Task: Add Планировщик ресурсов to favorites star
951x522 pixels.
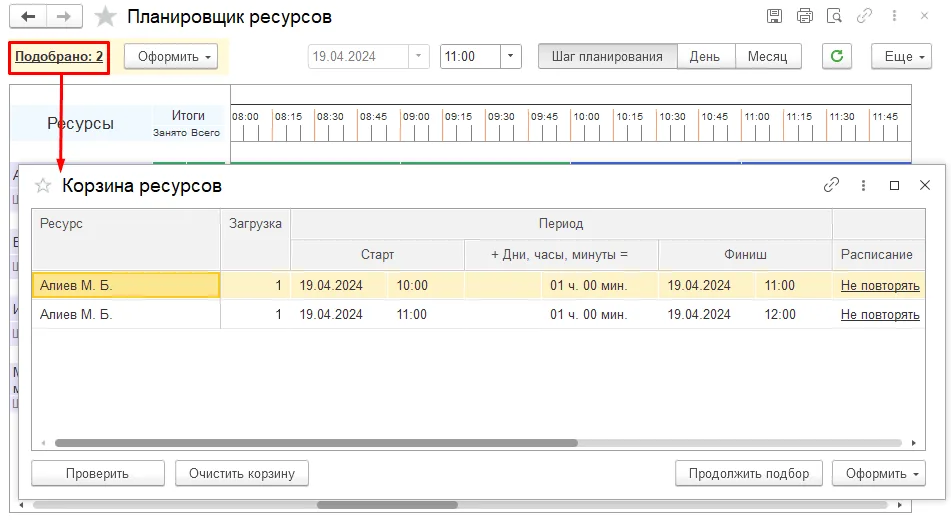Action: [x=105, y=17]
